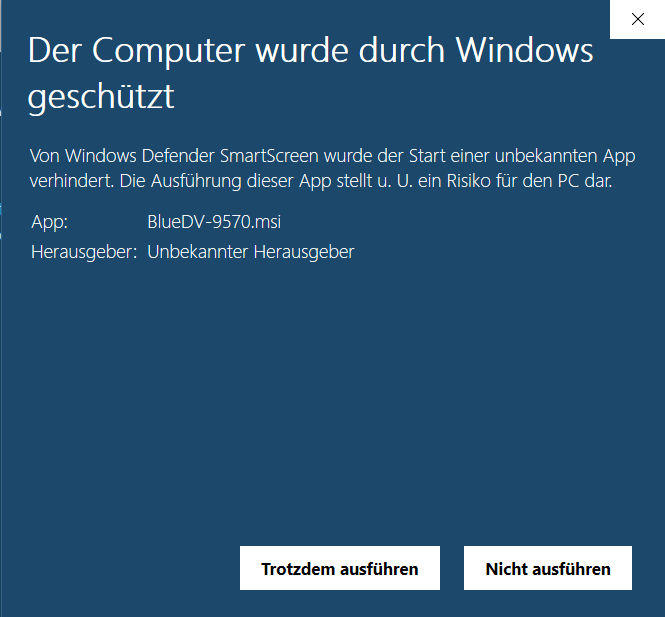Viewport: 665px width, 617px height.
Task: Select the "Unbekannter Herausgeber" publisher text
Action: click(251, 252)
